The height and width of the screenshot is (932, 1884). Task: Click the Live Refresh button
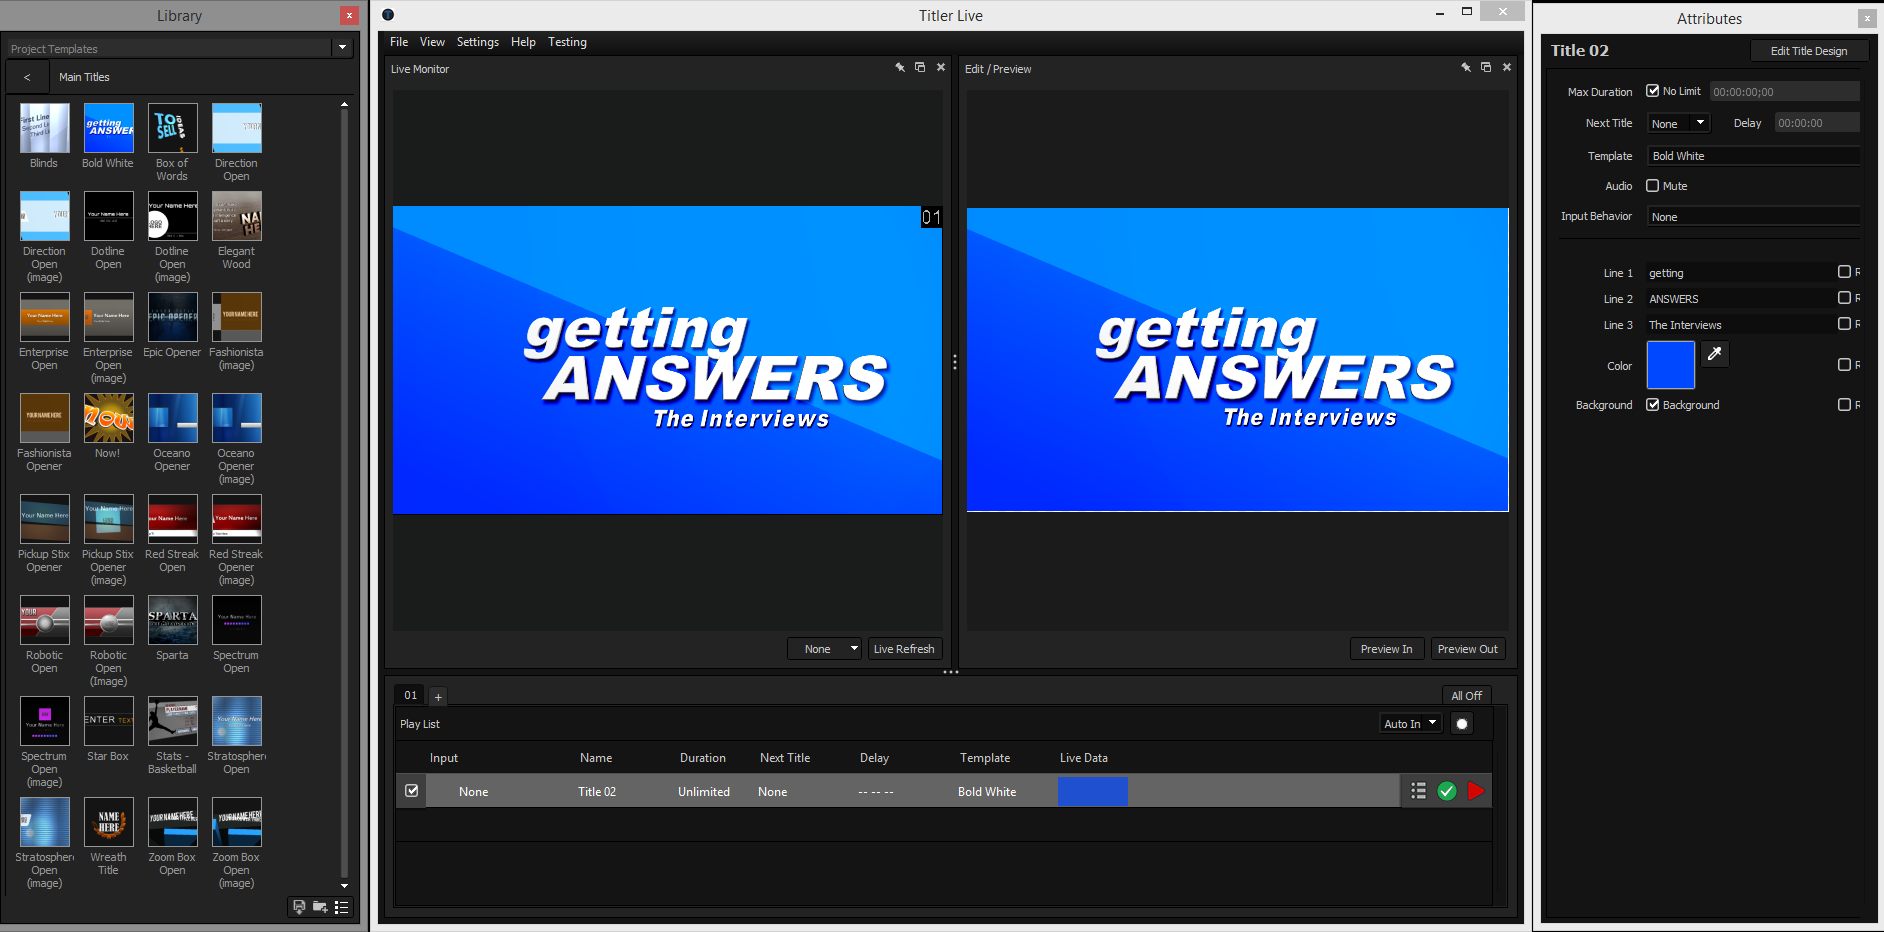(x=904, y=649)
